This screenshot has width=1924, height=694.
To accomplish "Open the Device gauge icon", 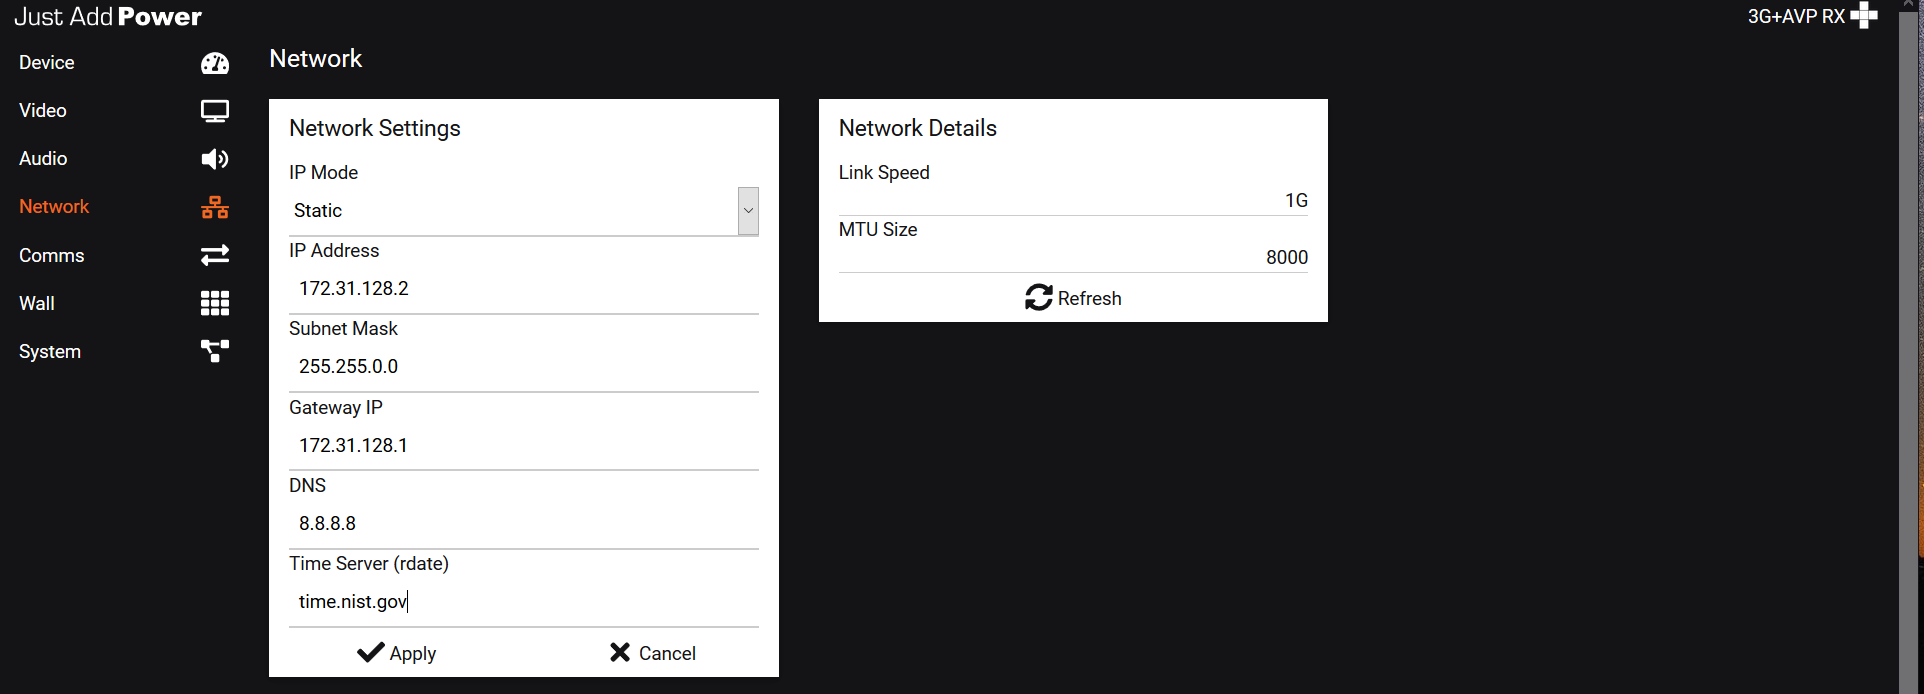I will (x=215, y=63).
